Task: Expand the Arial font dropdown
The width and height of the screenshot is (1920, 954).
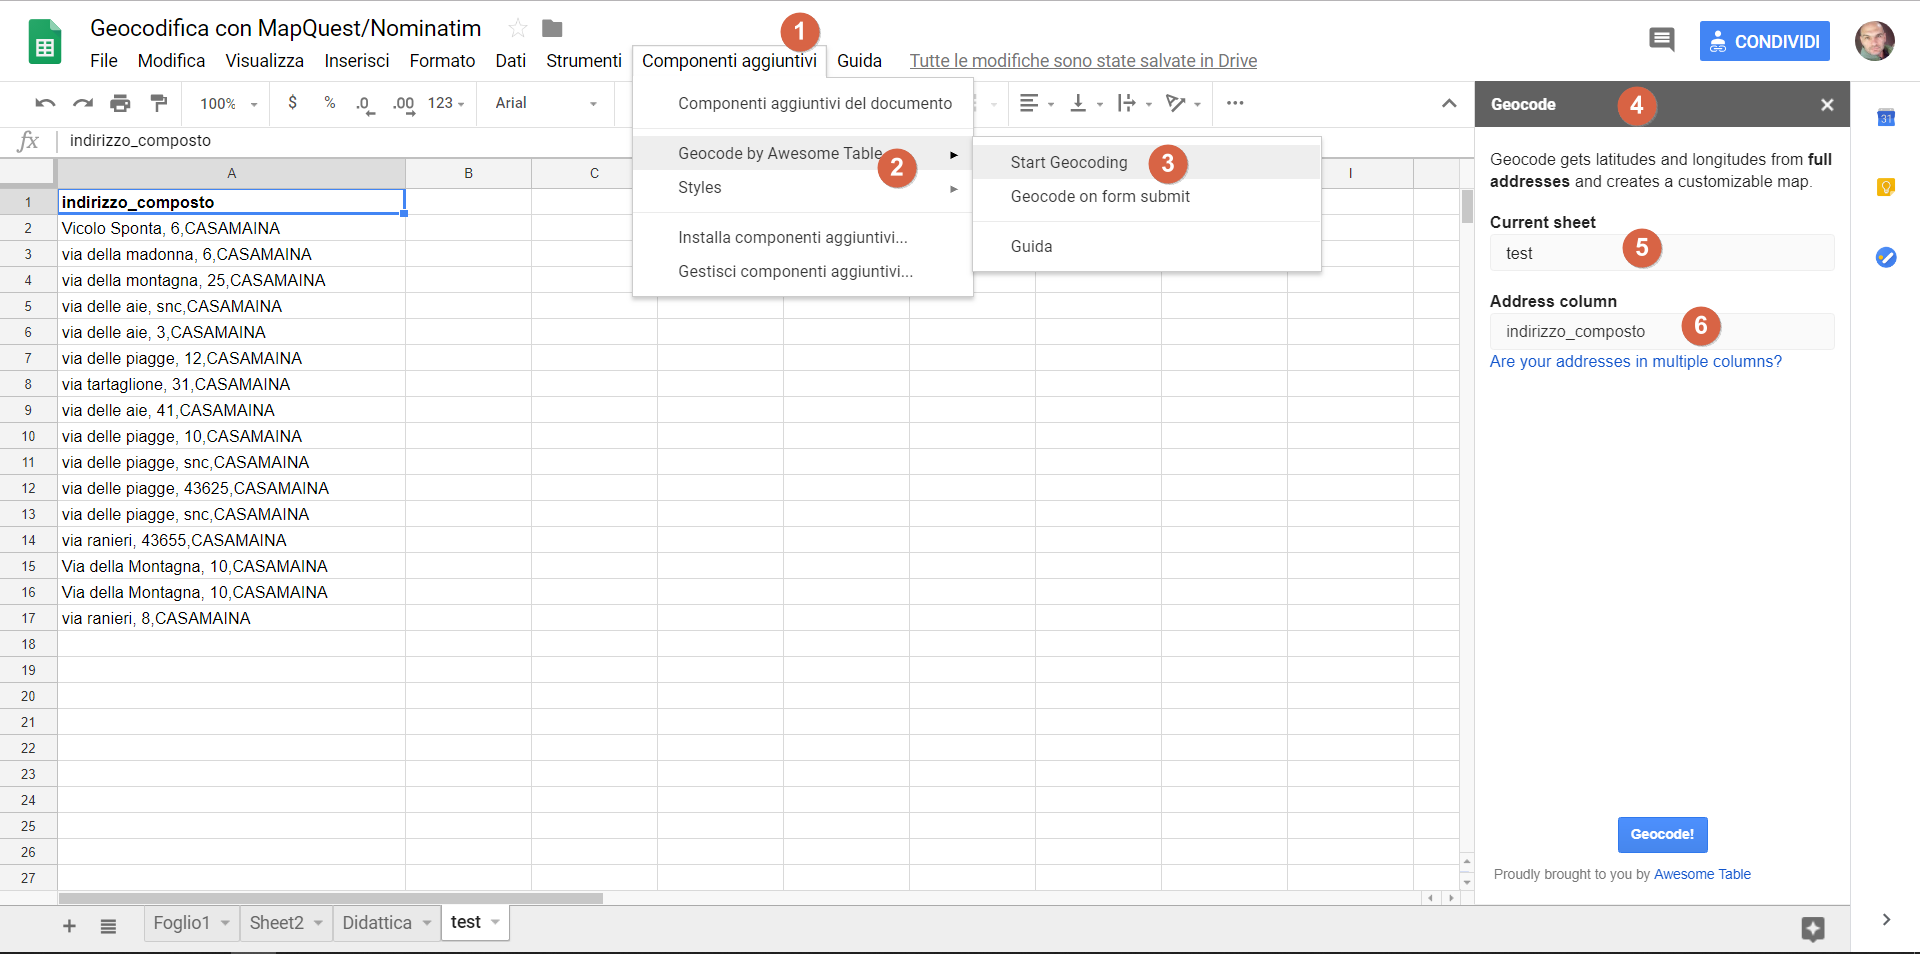Action: coord(546,103)
